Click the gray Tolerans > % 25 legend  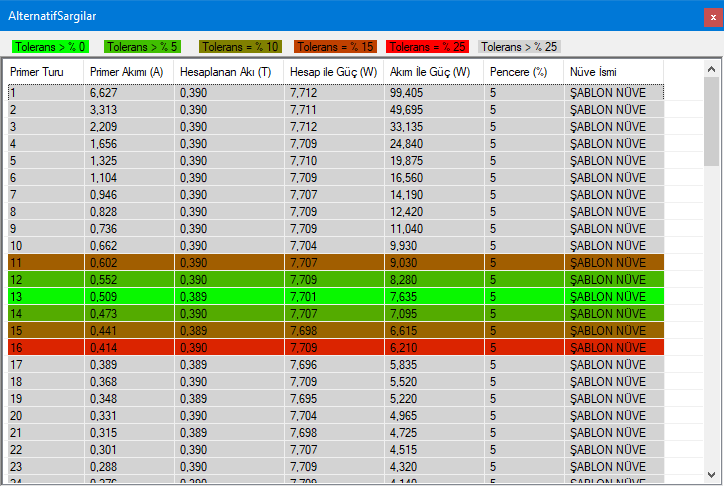tap(519, 46)
